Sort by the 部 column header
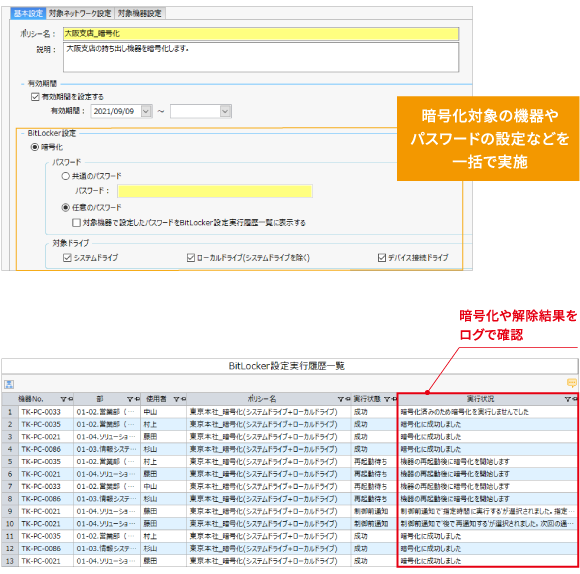This screenshot has width=580, height=574. click(100, 399)
